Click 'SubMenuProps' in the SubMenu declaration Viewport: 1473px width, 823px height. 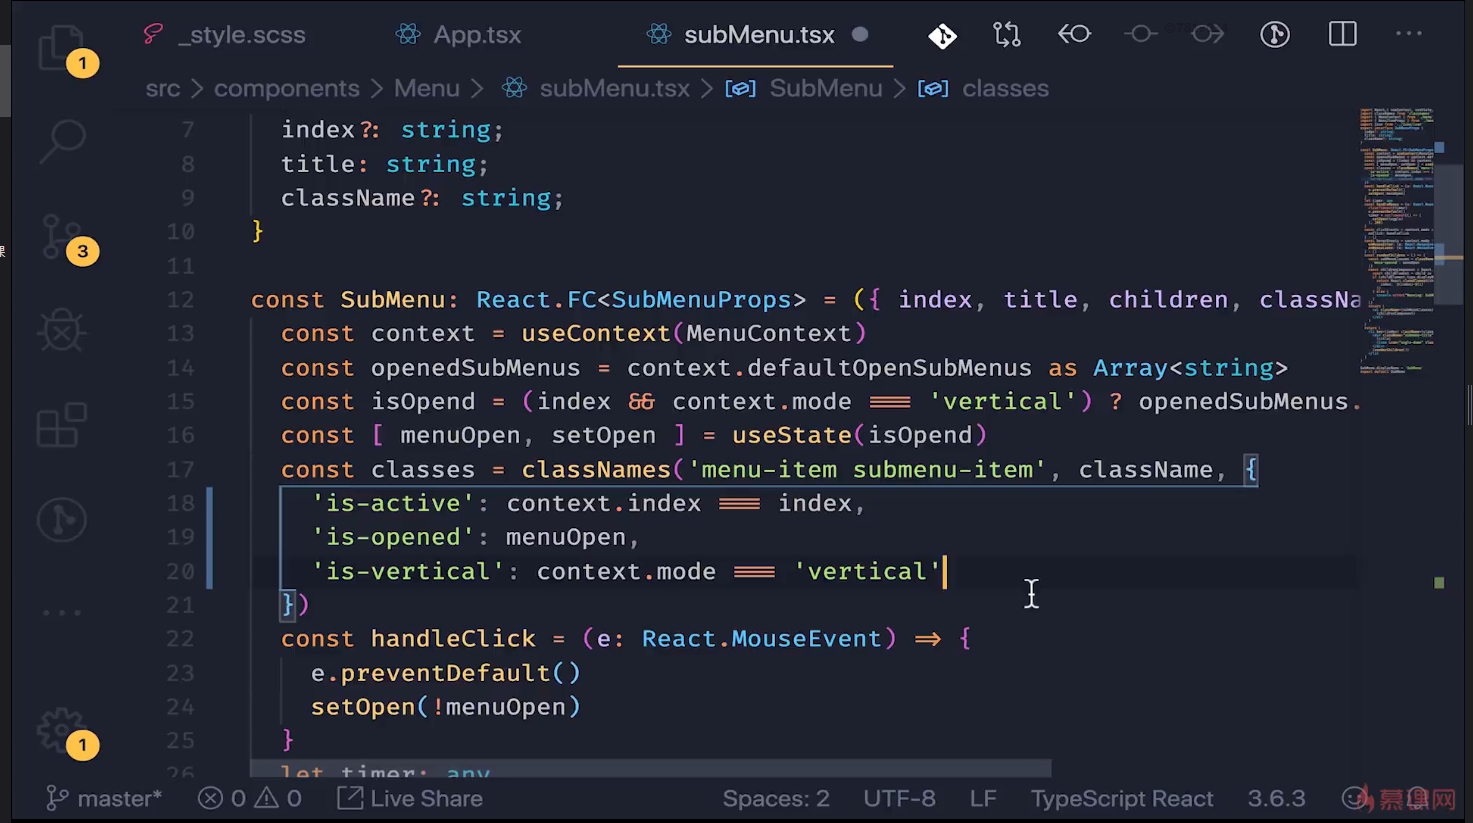tap(701, 300)
